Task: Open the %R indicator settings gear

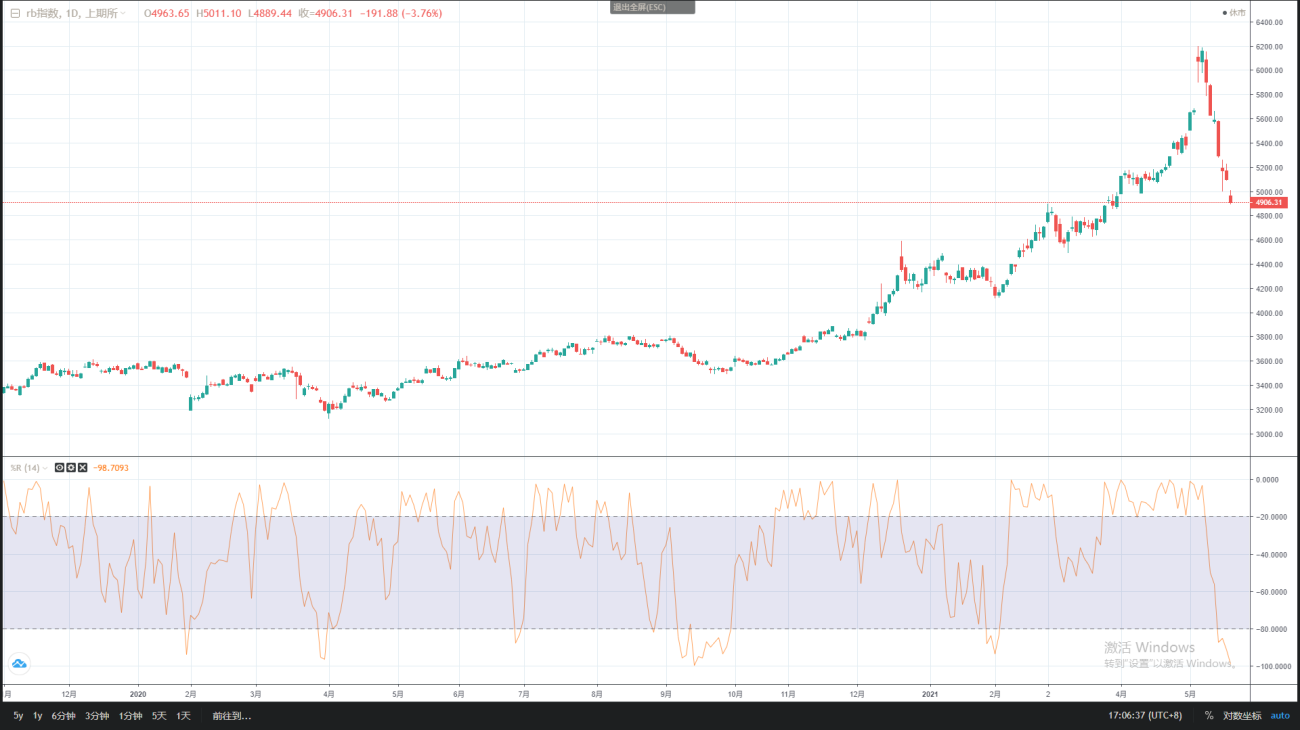Action: (71, 468)
